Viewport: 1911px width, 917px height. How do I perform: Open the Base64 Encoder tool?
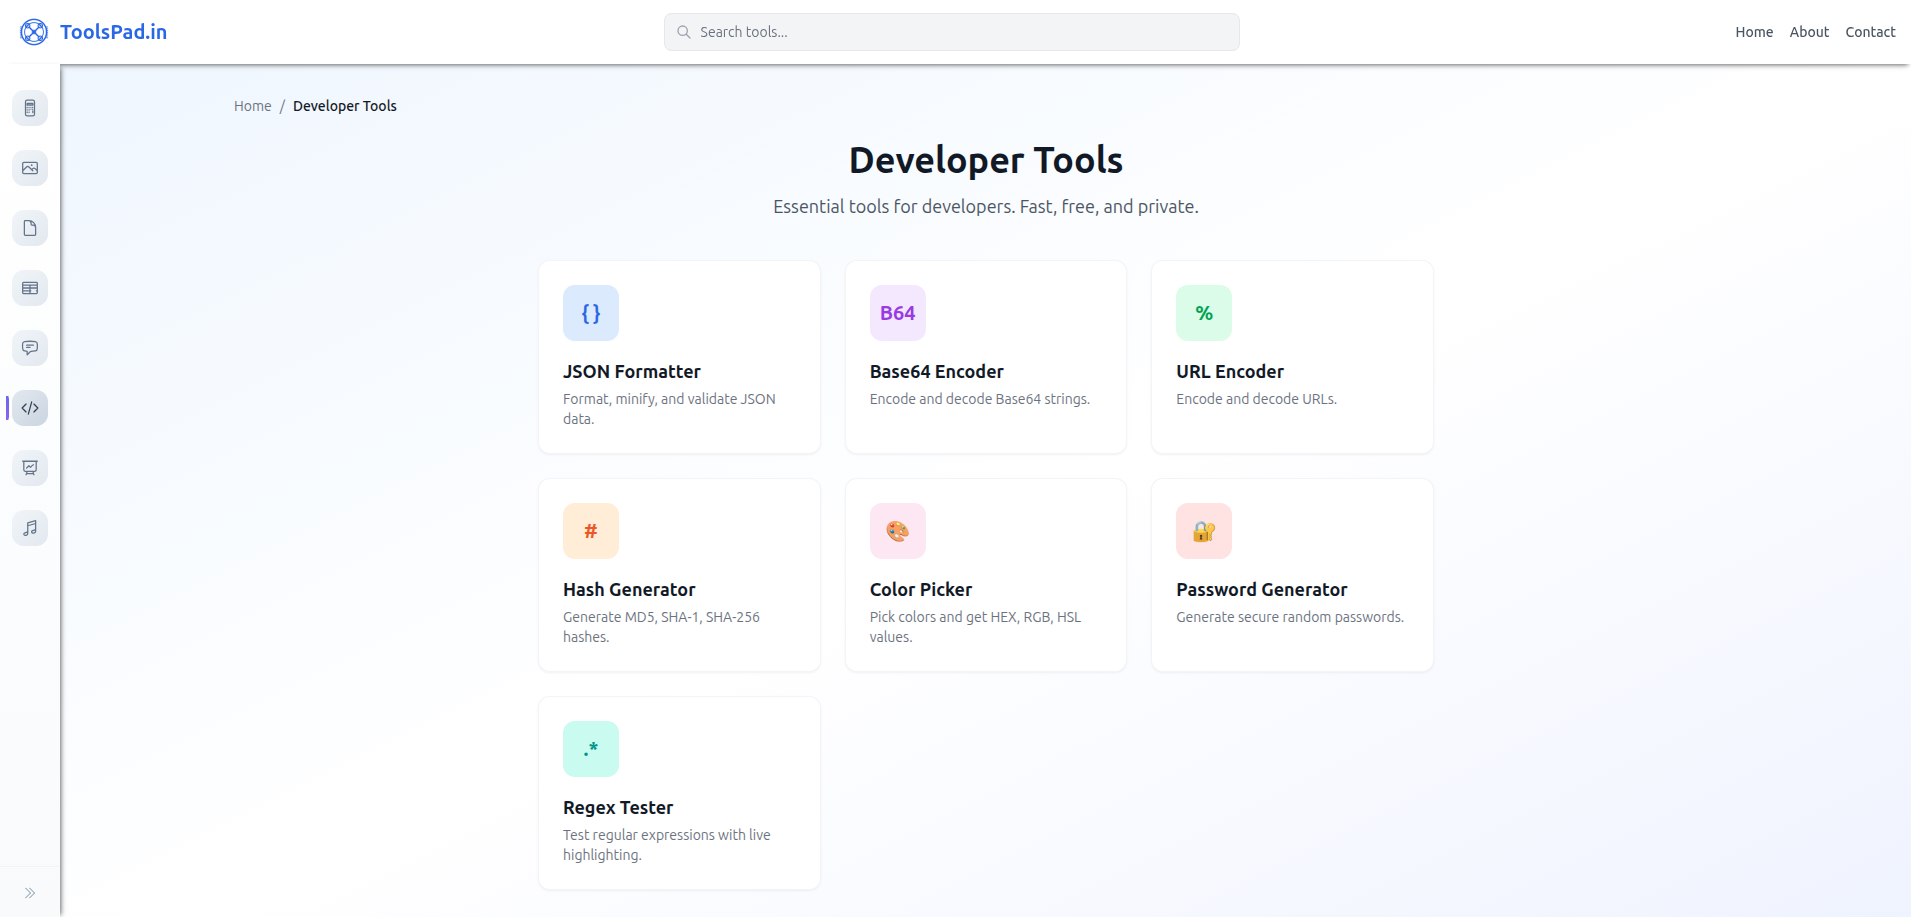(x=985, y=357)
